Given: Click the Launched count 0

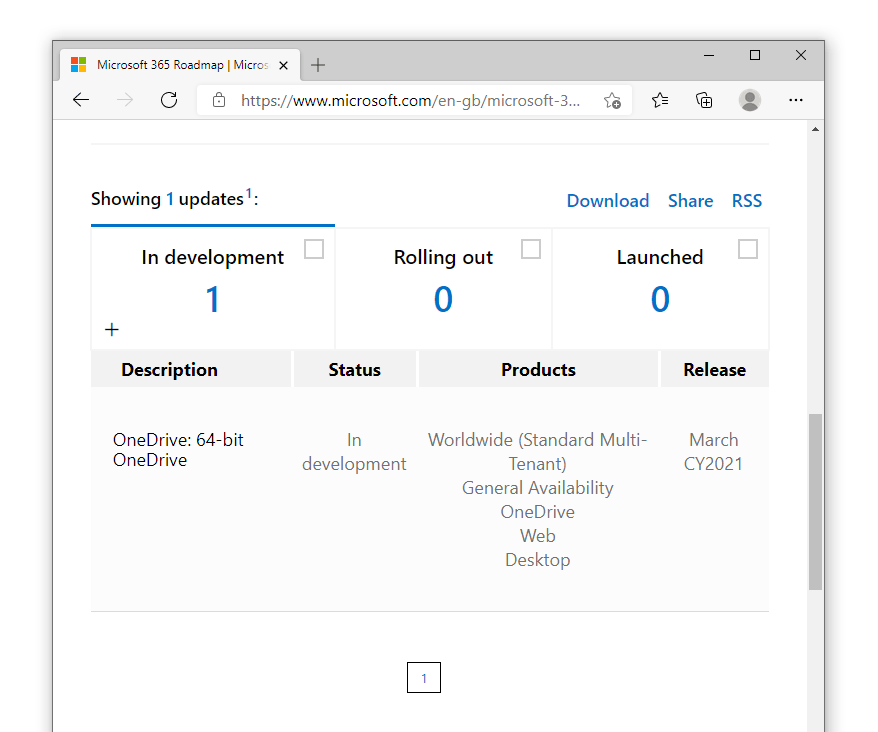Looking at the screenshot, I should 660,299.
